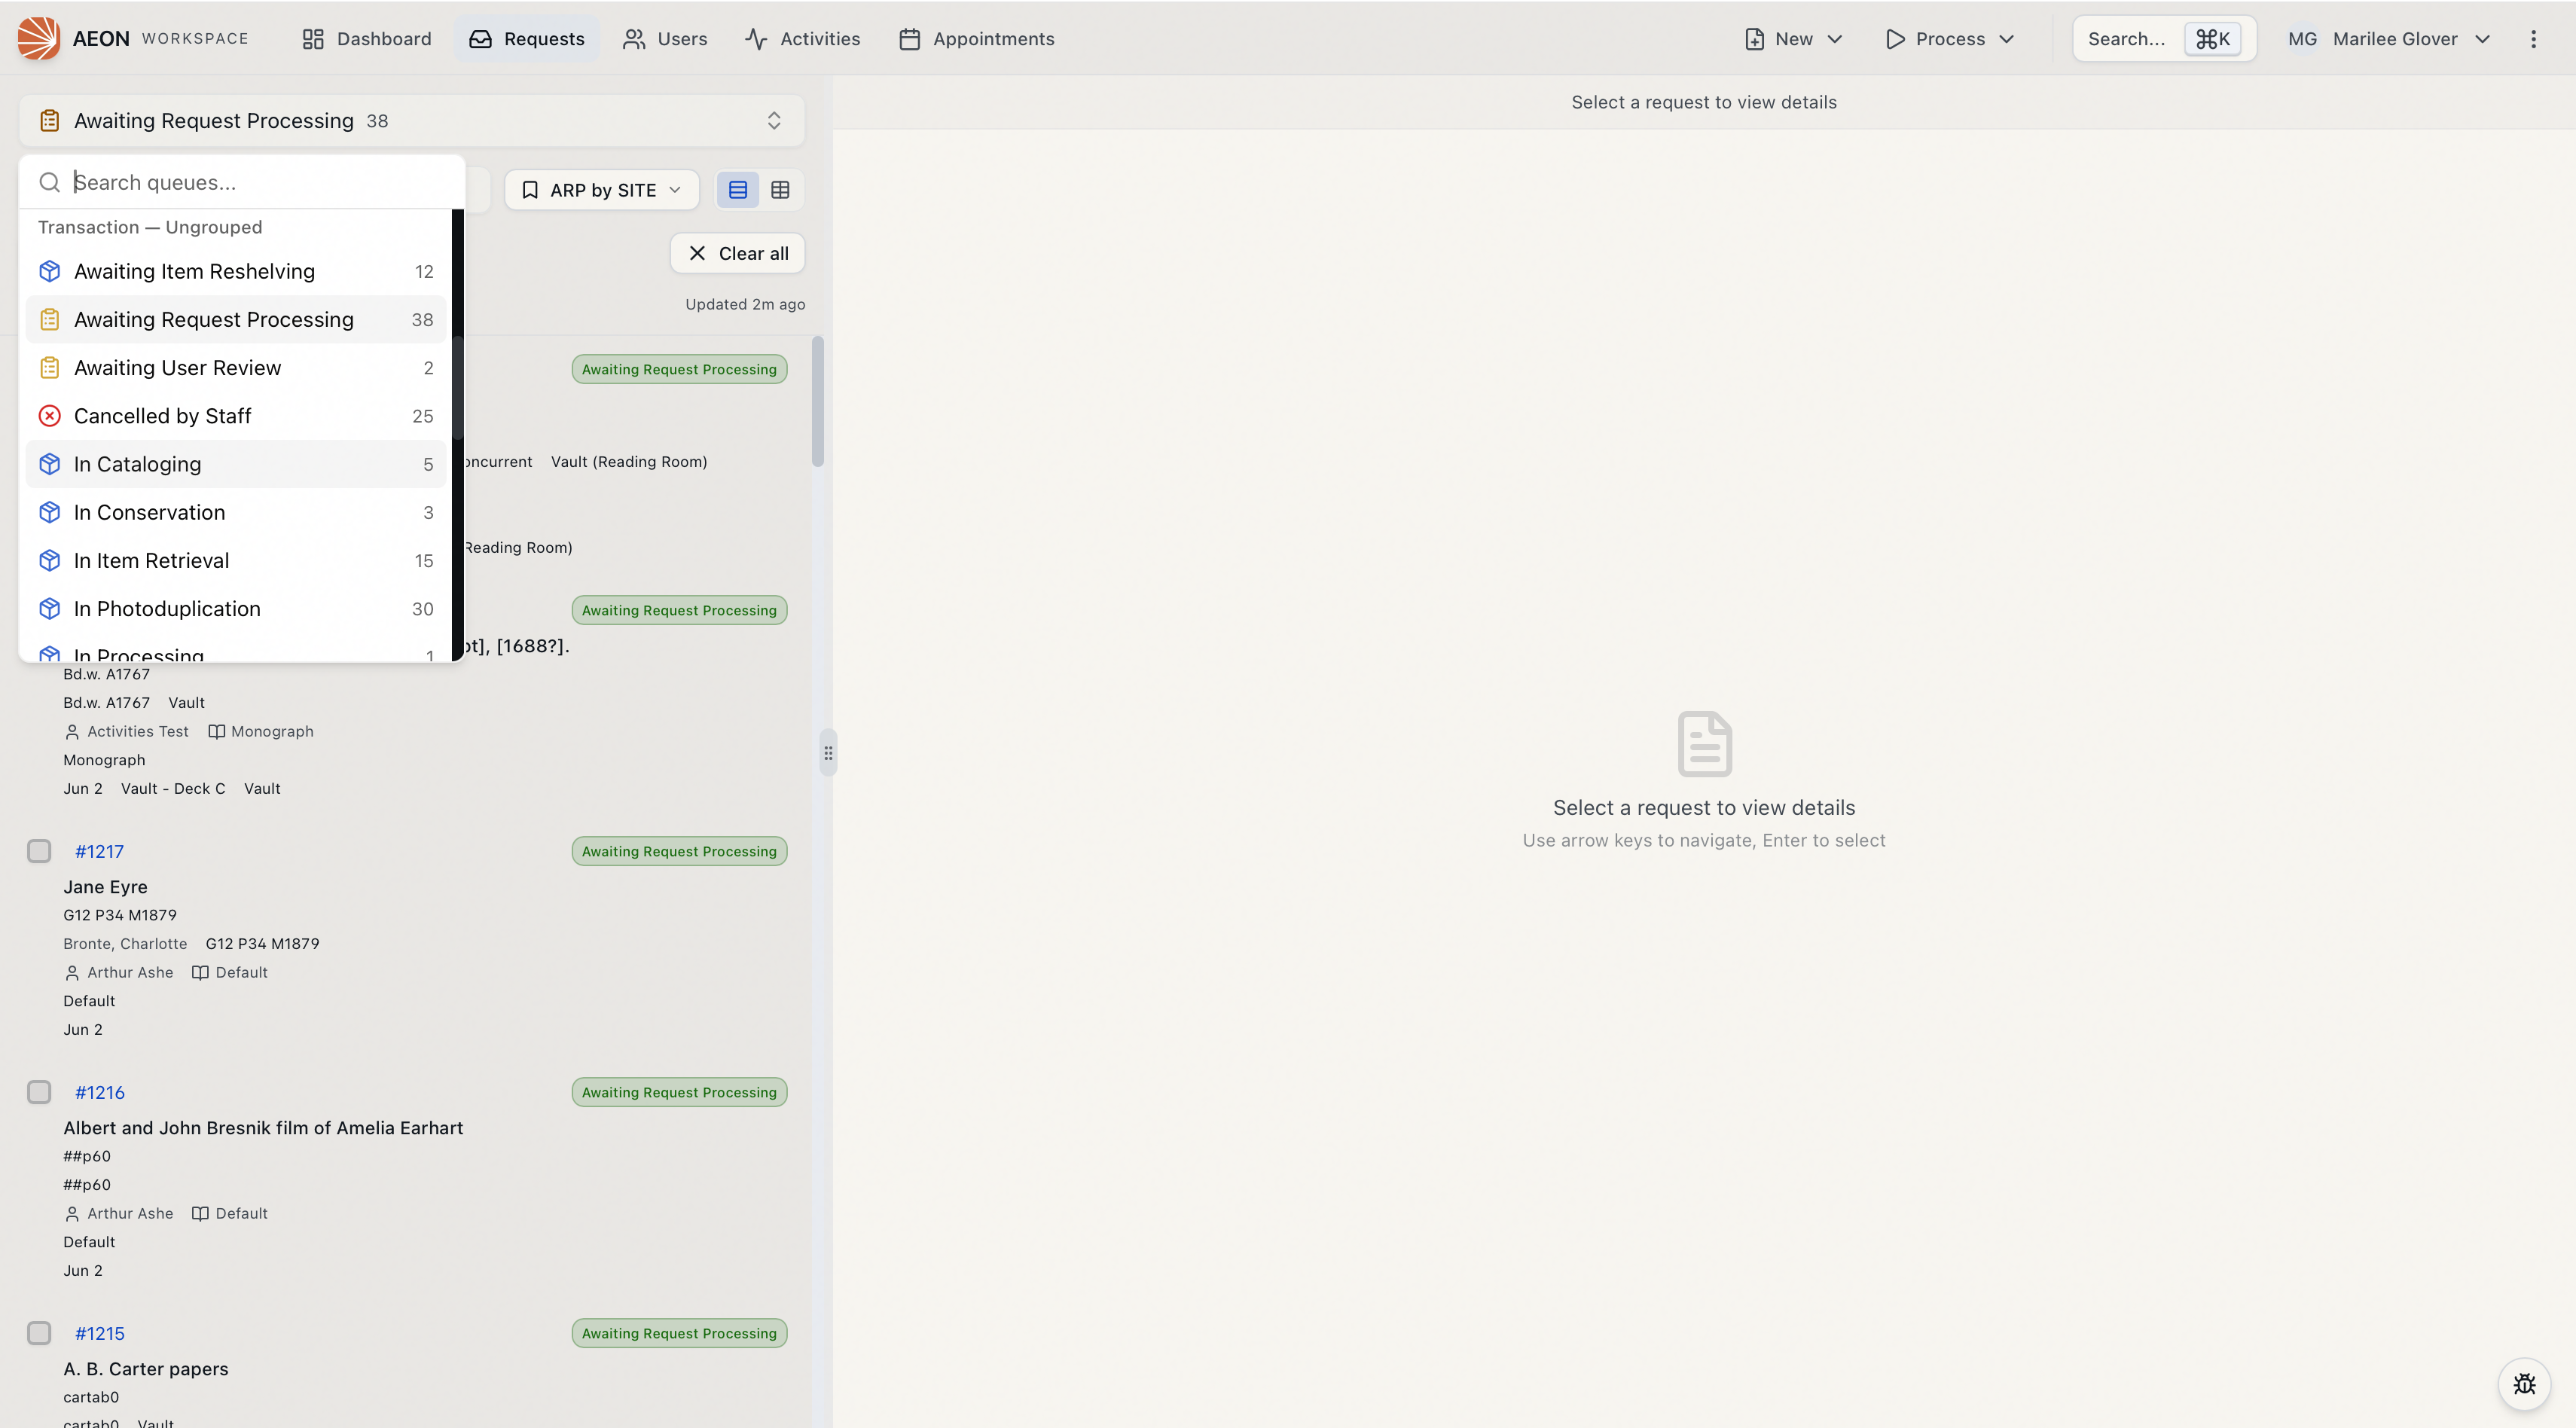The image size is (2576, 1428).
Task: Expand the New dropdown menu
Action: pyautogui.click(x=1793, y=38)
